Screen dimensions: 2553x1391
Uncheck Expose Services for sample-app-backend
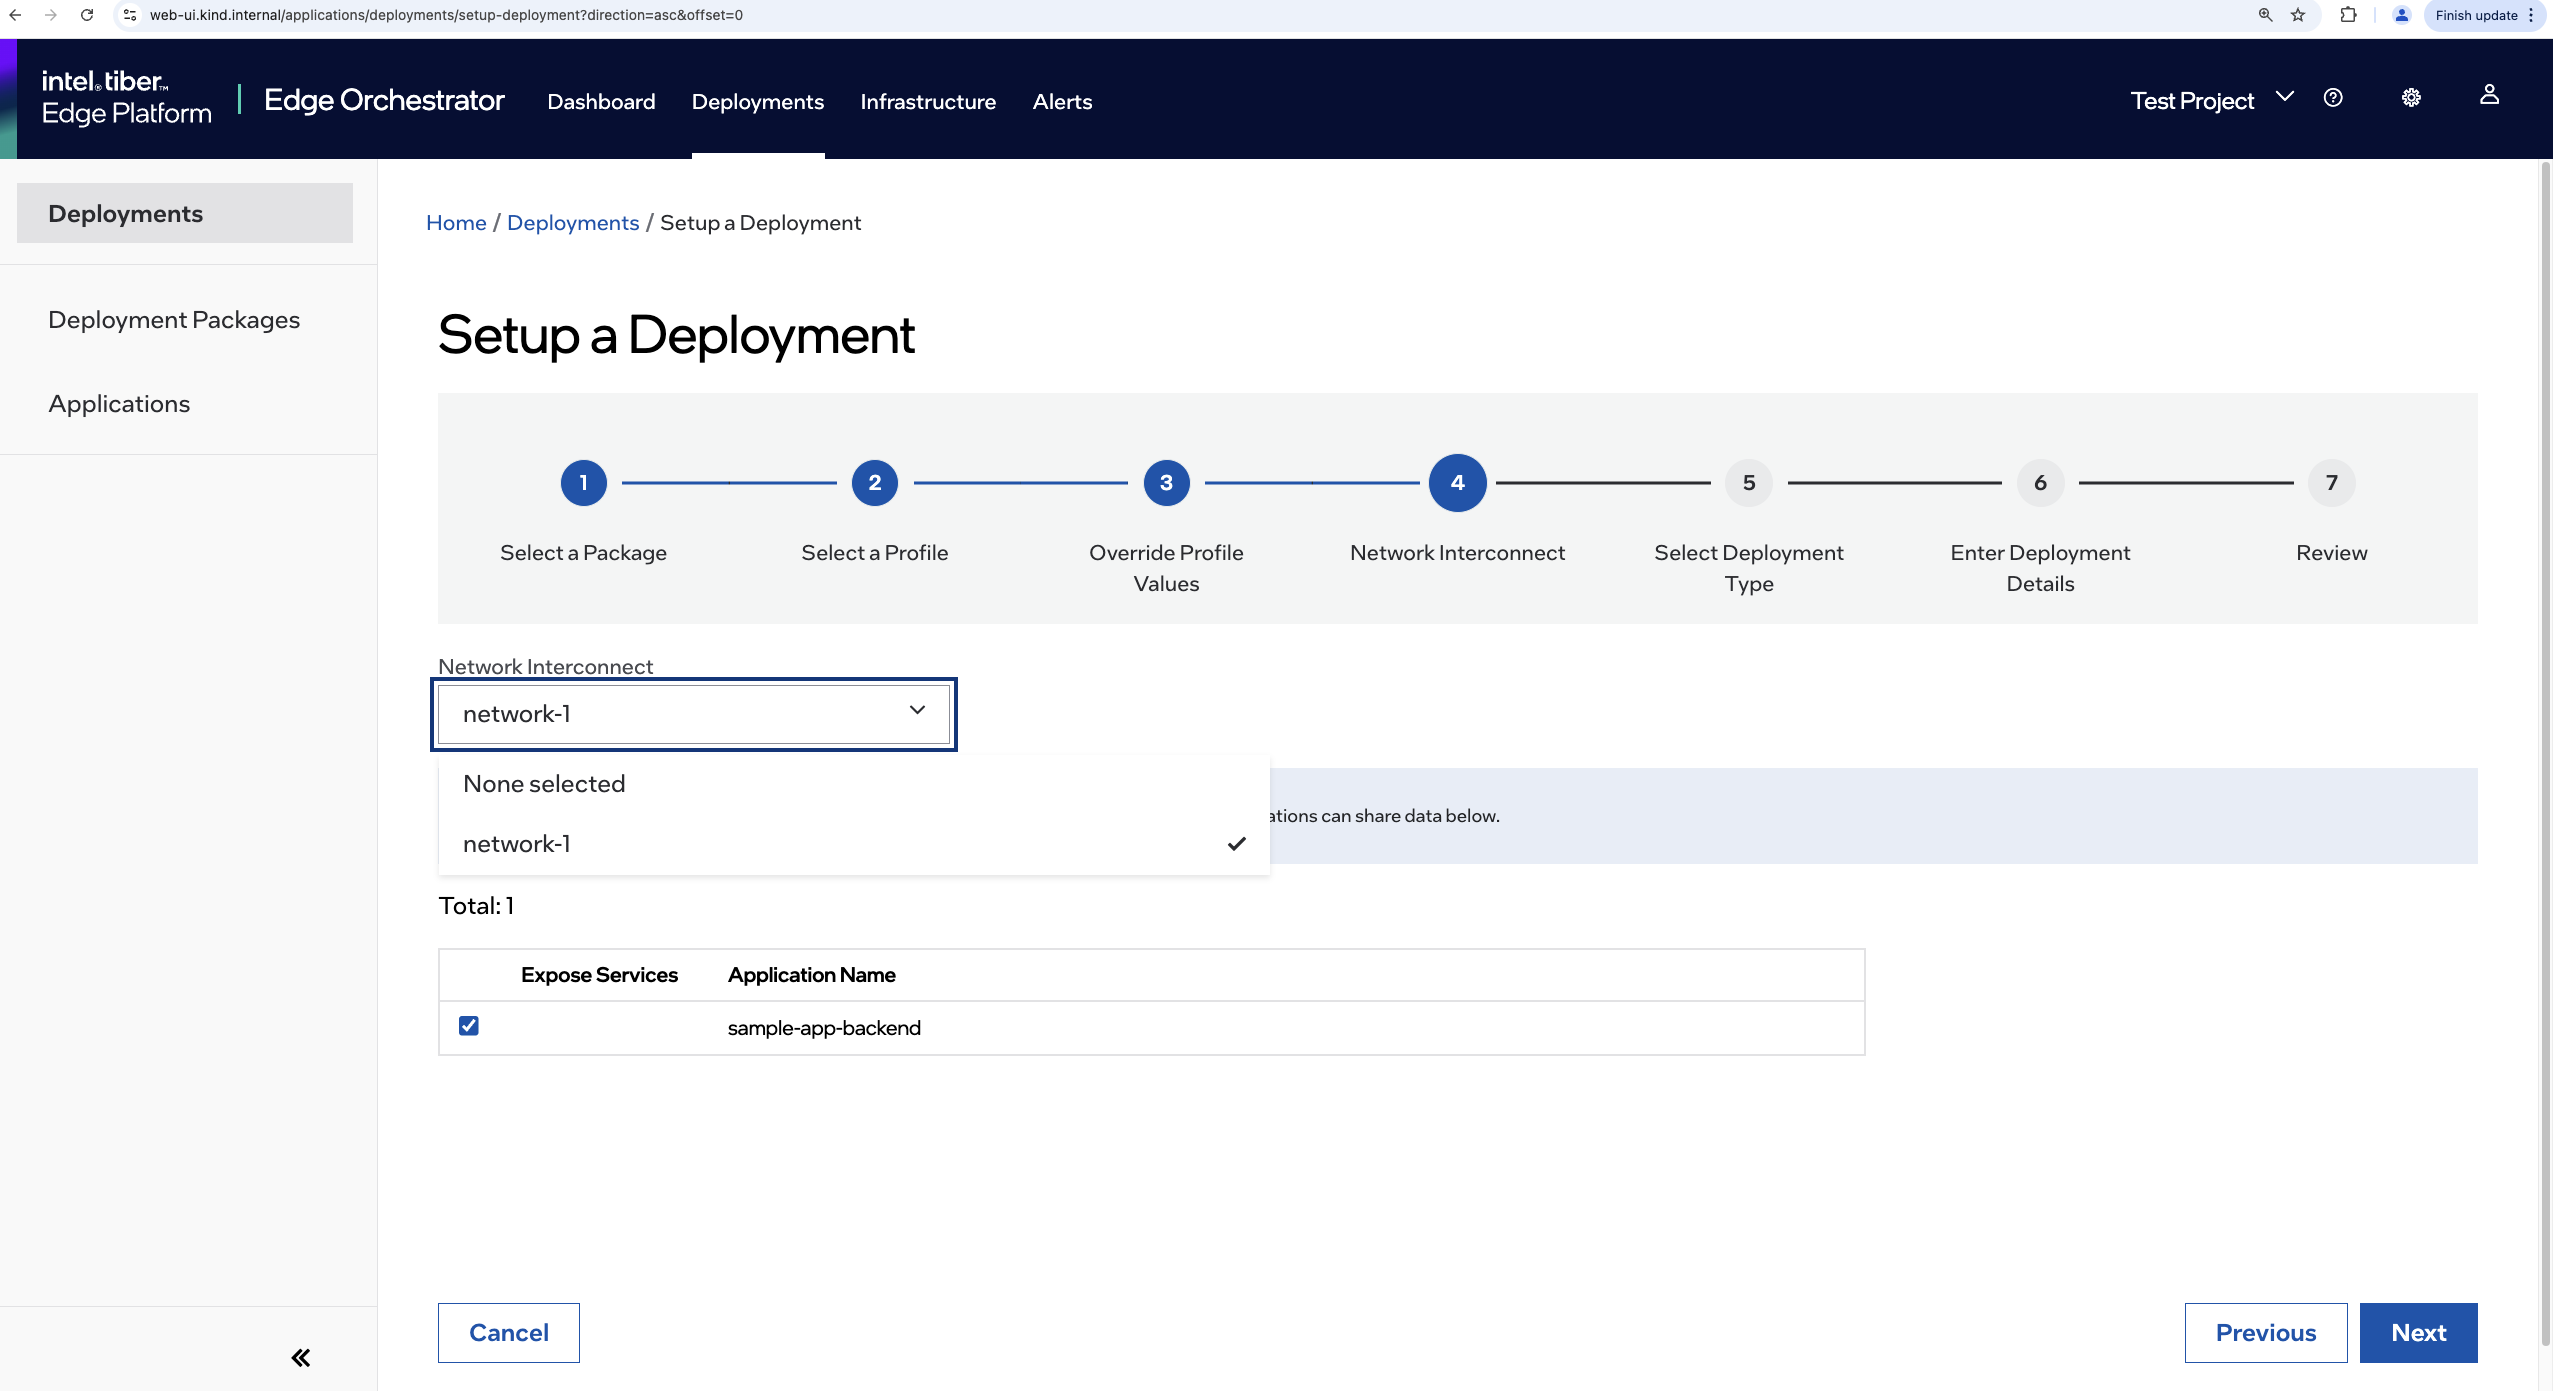click(468, 1026)
